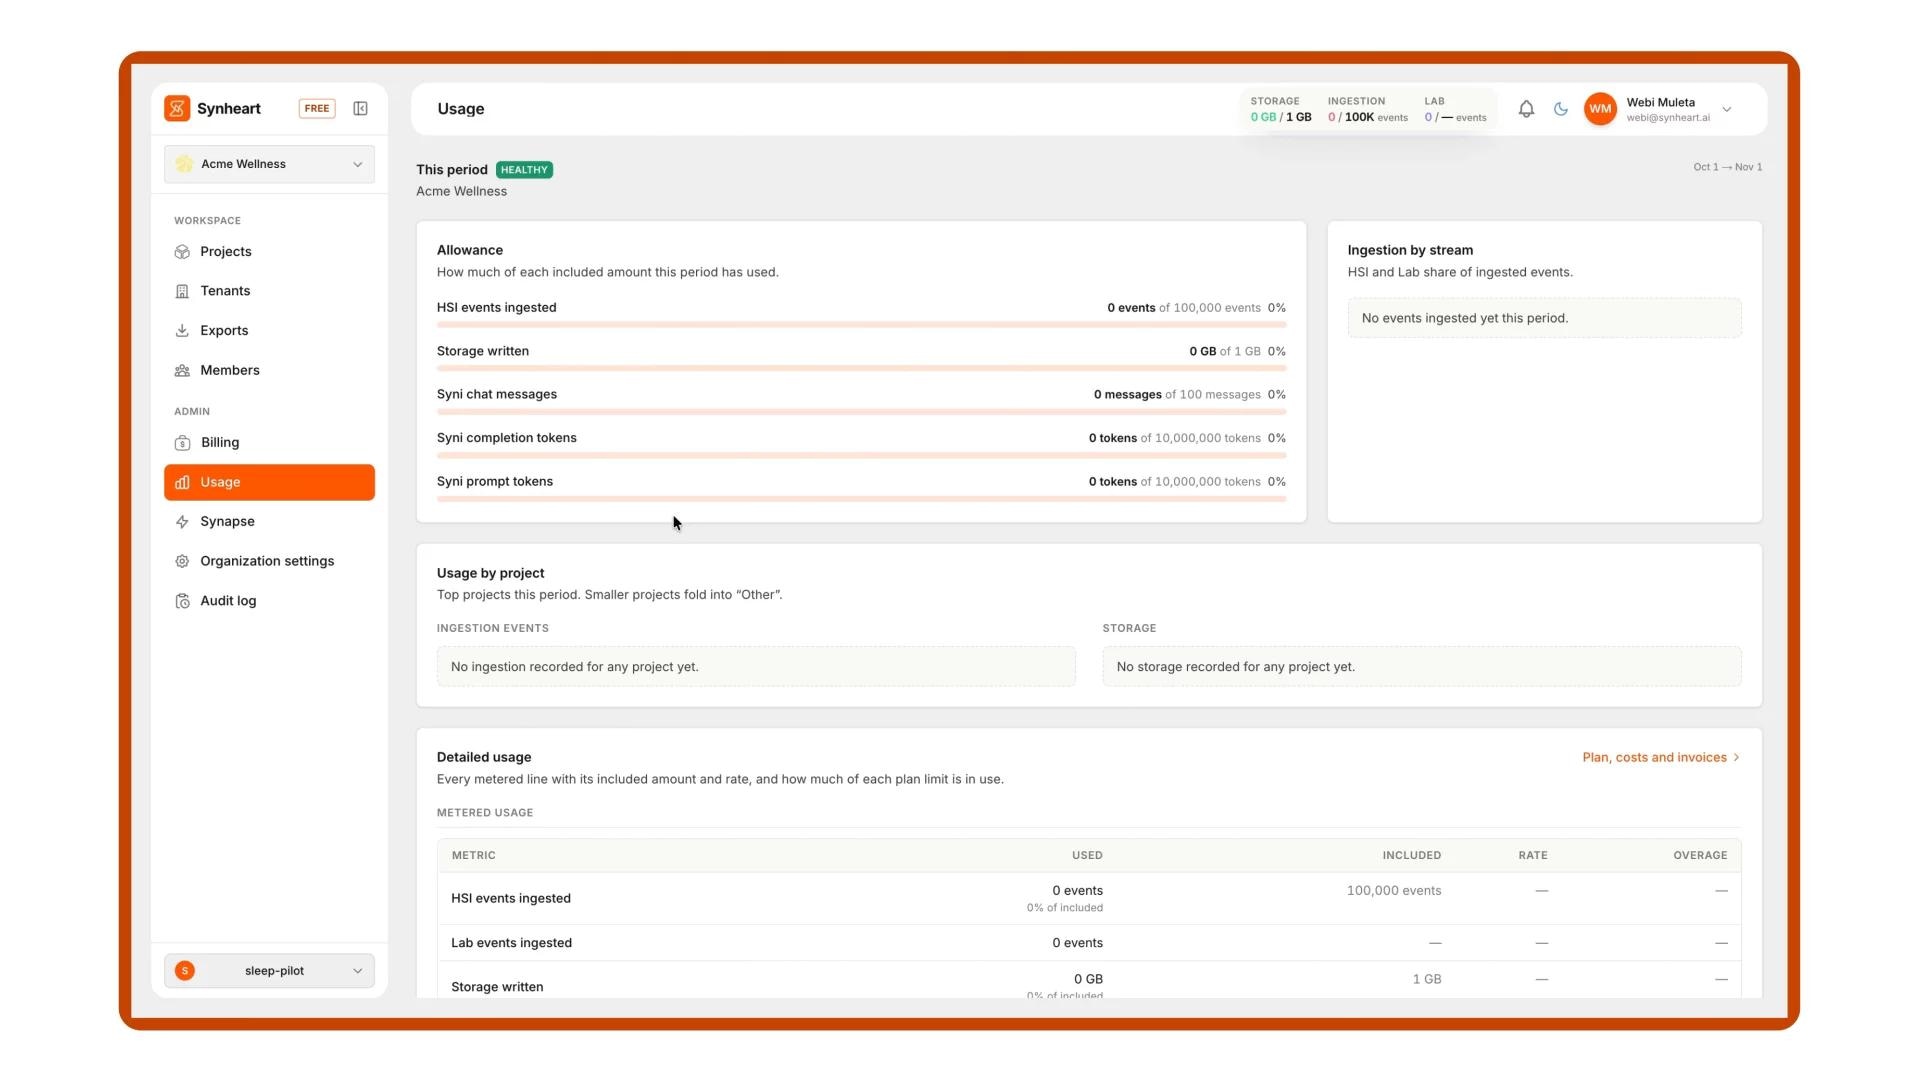Click the Plan, costs and invoices chevron
This screenshot has height=1080, width=1920.
[x=1737, y=758]
